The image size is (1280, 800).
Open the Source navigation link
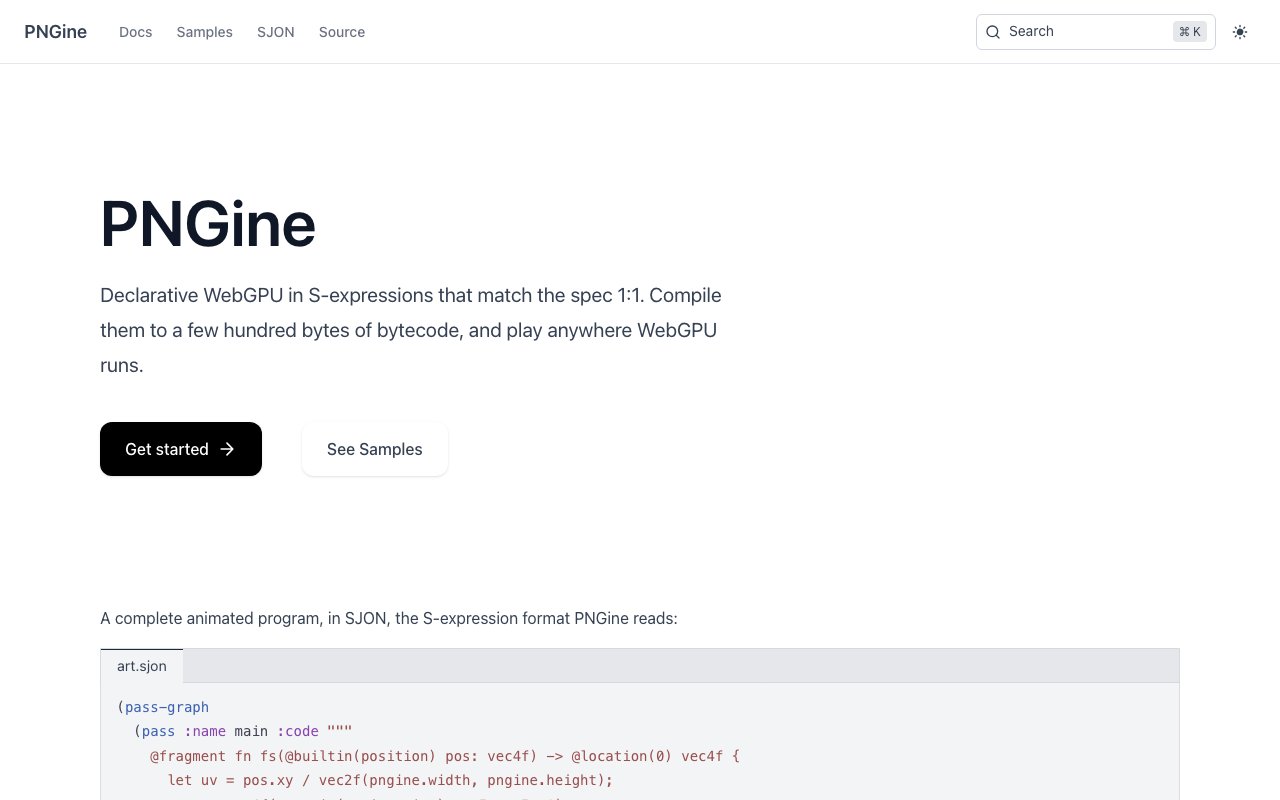pos(342,32)
